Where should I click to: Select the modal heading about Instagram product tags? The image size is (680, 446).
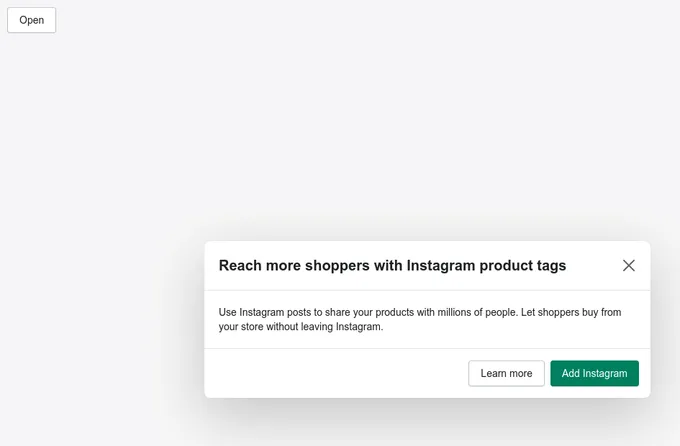[x=392, y=266]
